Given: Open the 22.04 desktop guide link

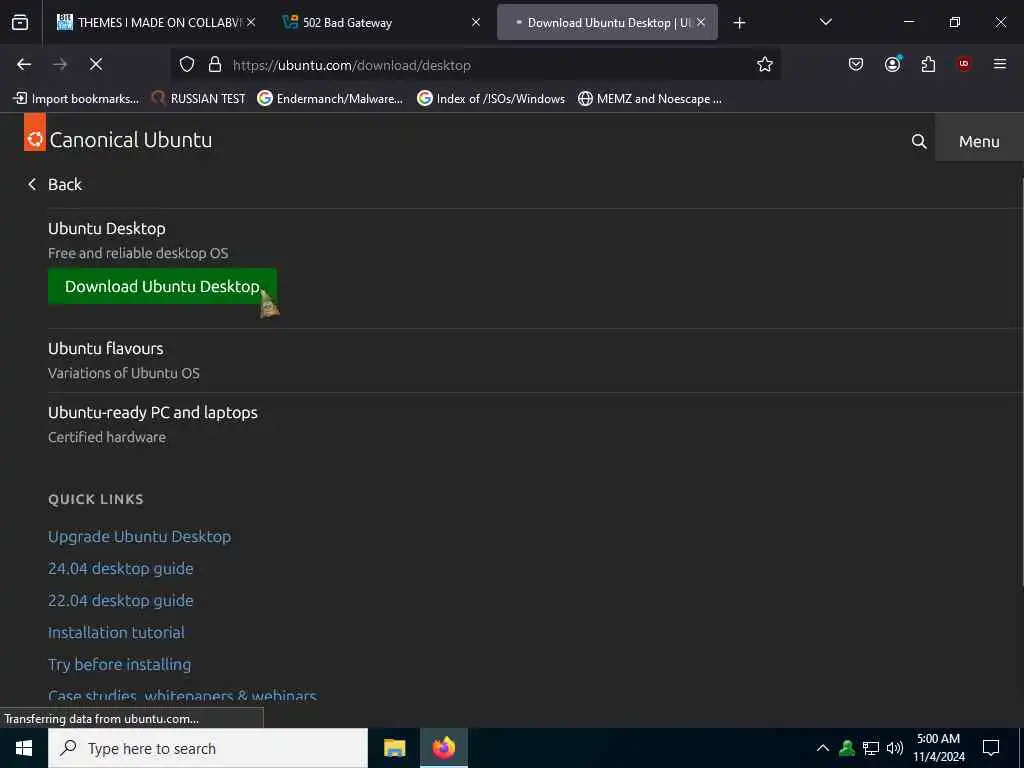Looking at the screenshot, I should pos(121,600).
